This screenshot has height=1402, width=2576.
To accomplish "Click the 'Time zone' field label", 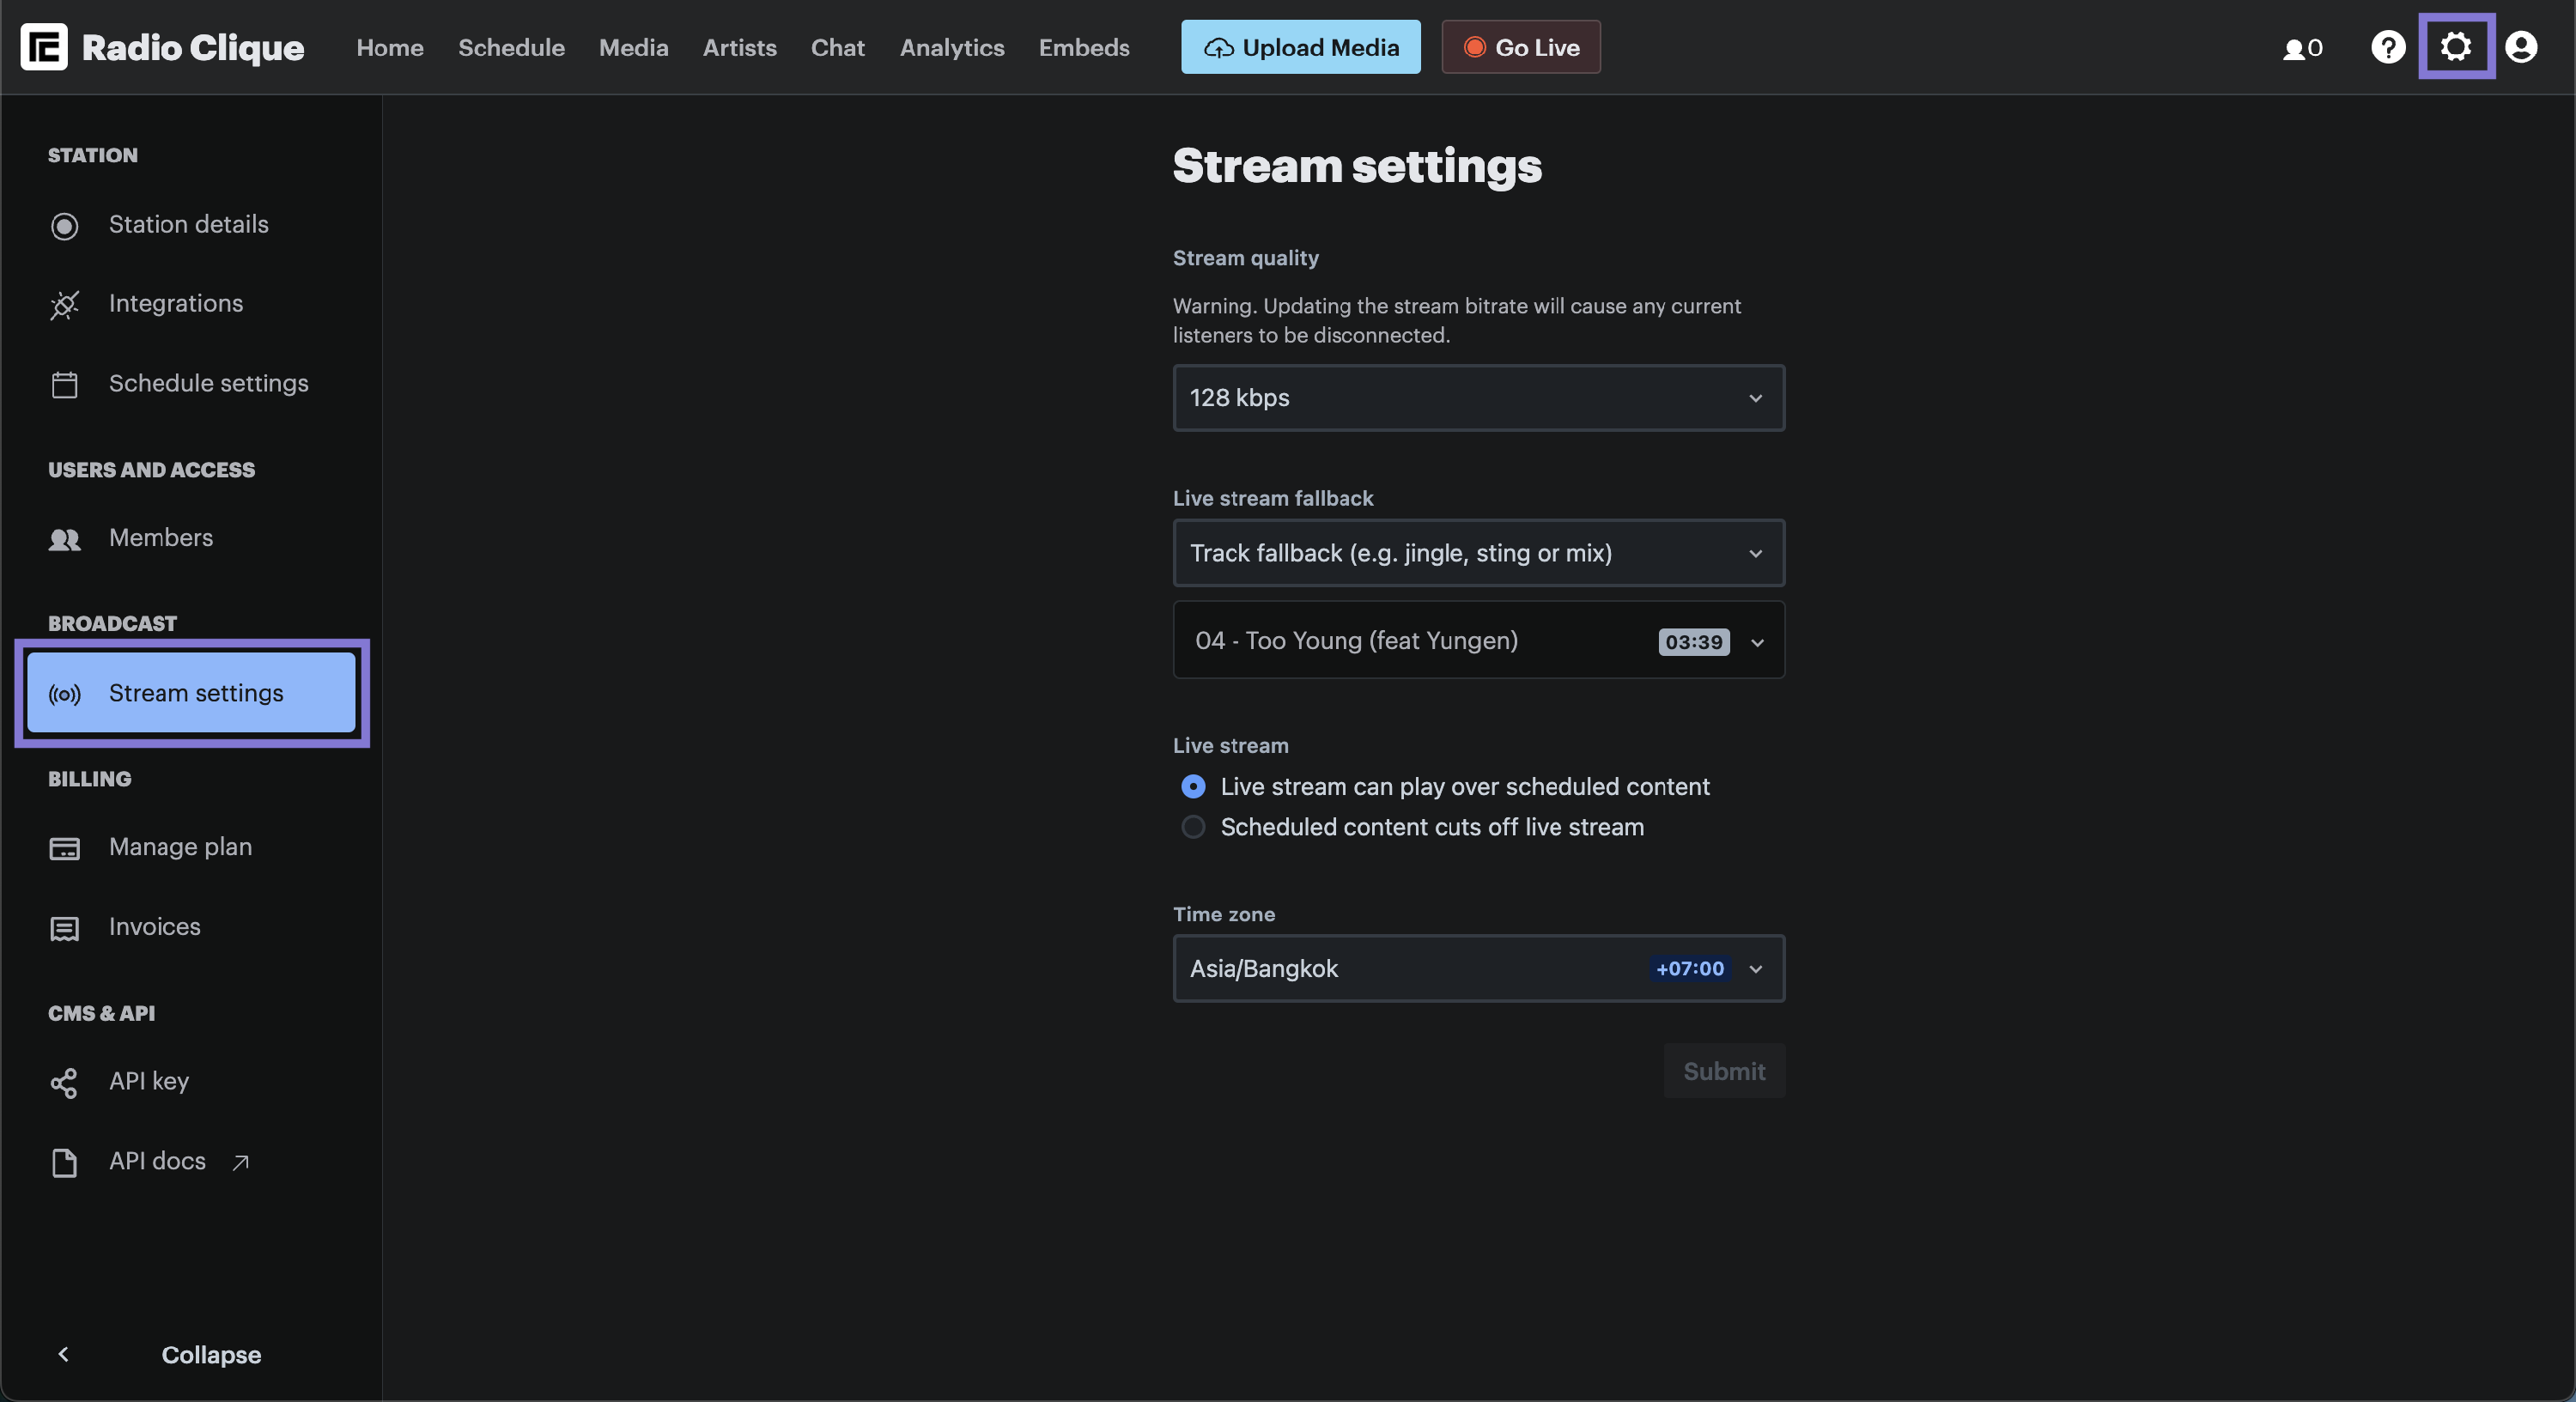I will coord(1224,914).
